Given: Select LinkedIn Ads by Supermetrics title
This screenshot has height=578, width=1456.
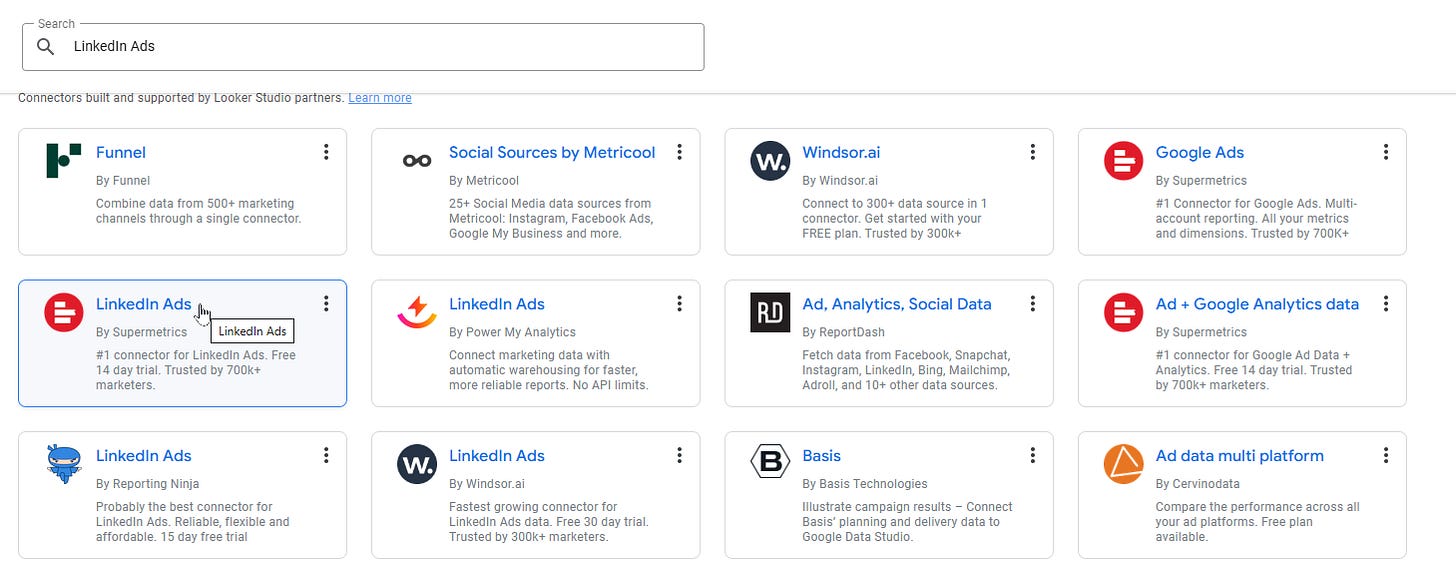Looking at the screenshot, I should pos(143,304).
